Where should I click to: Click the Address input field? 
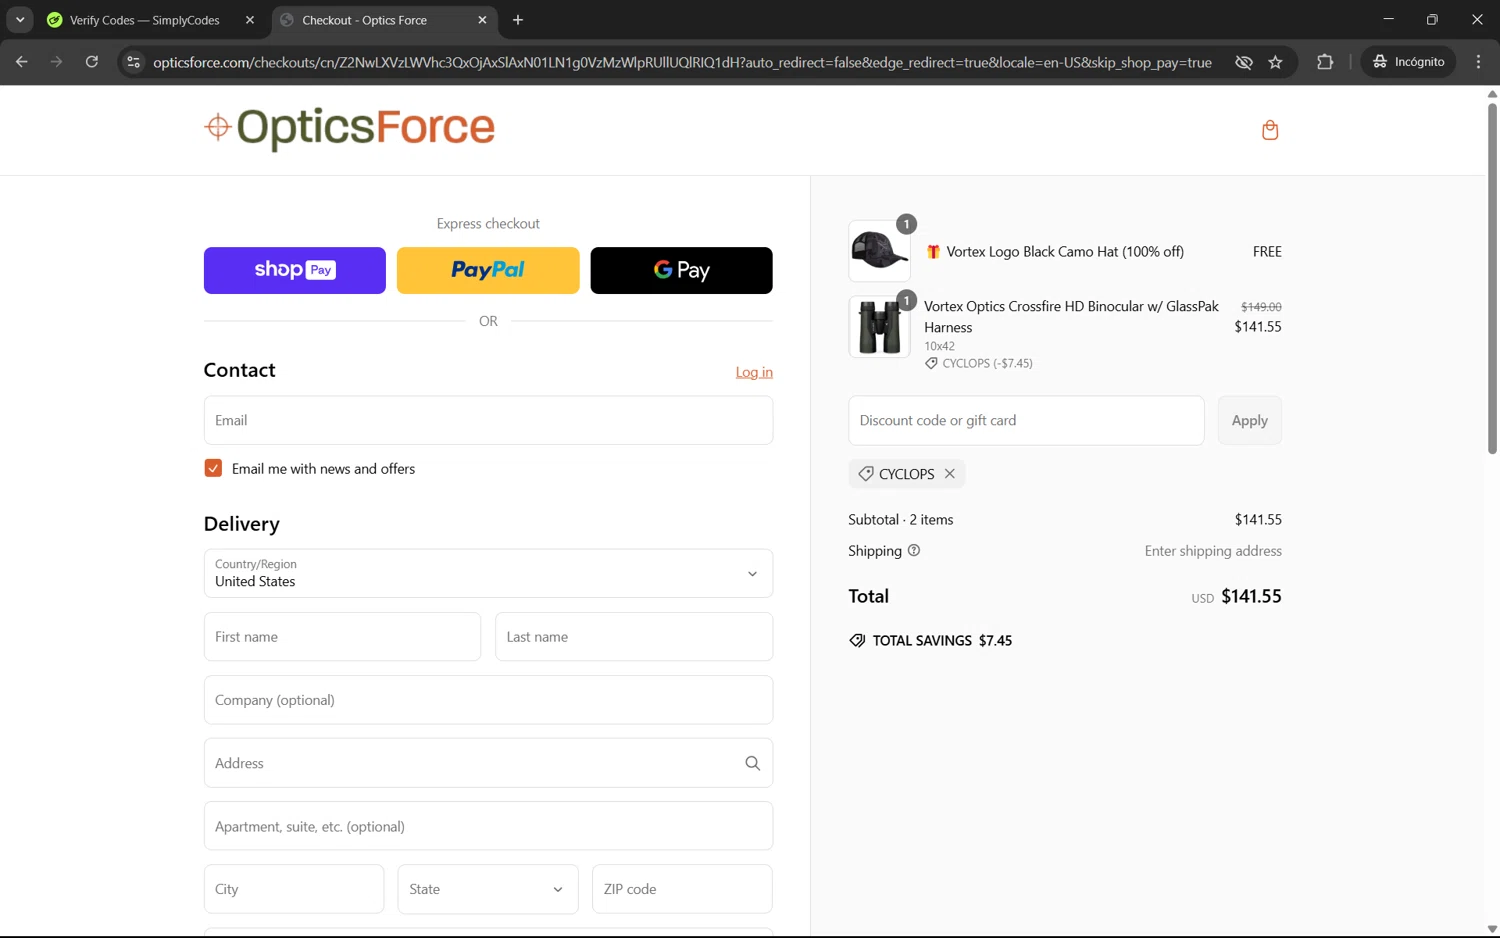point(488,763)
